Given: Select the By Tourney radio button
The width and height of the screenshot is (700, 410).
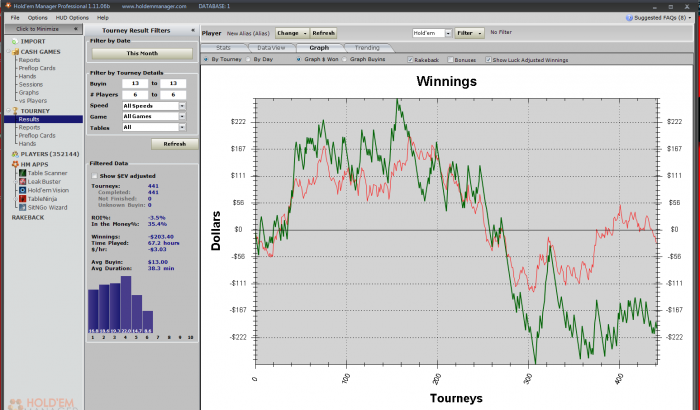Looking at the screenshot, I should (205, 59).
